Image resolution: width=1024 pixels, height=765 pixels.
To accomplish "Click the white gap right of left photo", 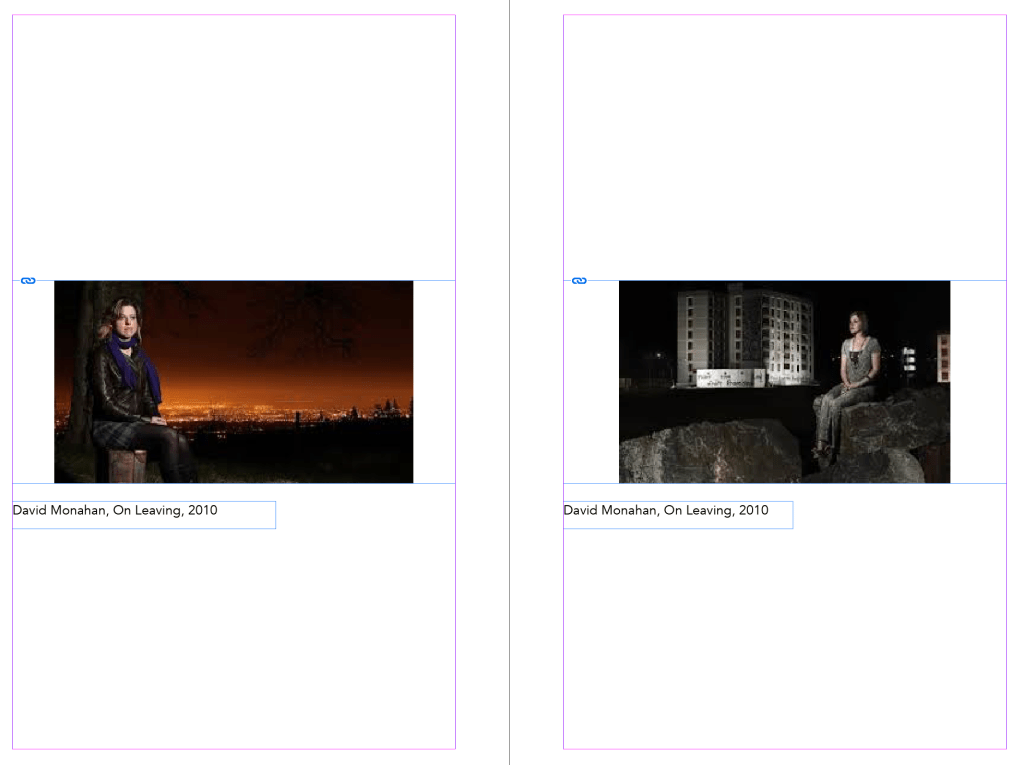I will tap(434, 381).
